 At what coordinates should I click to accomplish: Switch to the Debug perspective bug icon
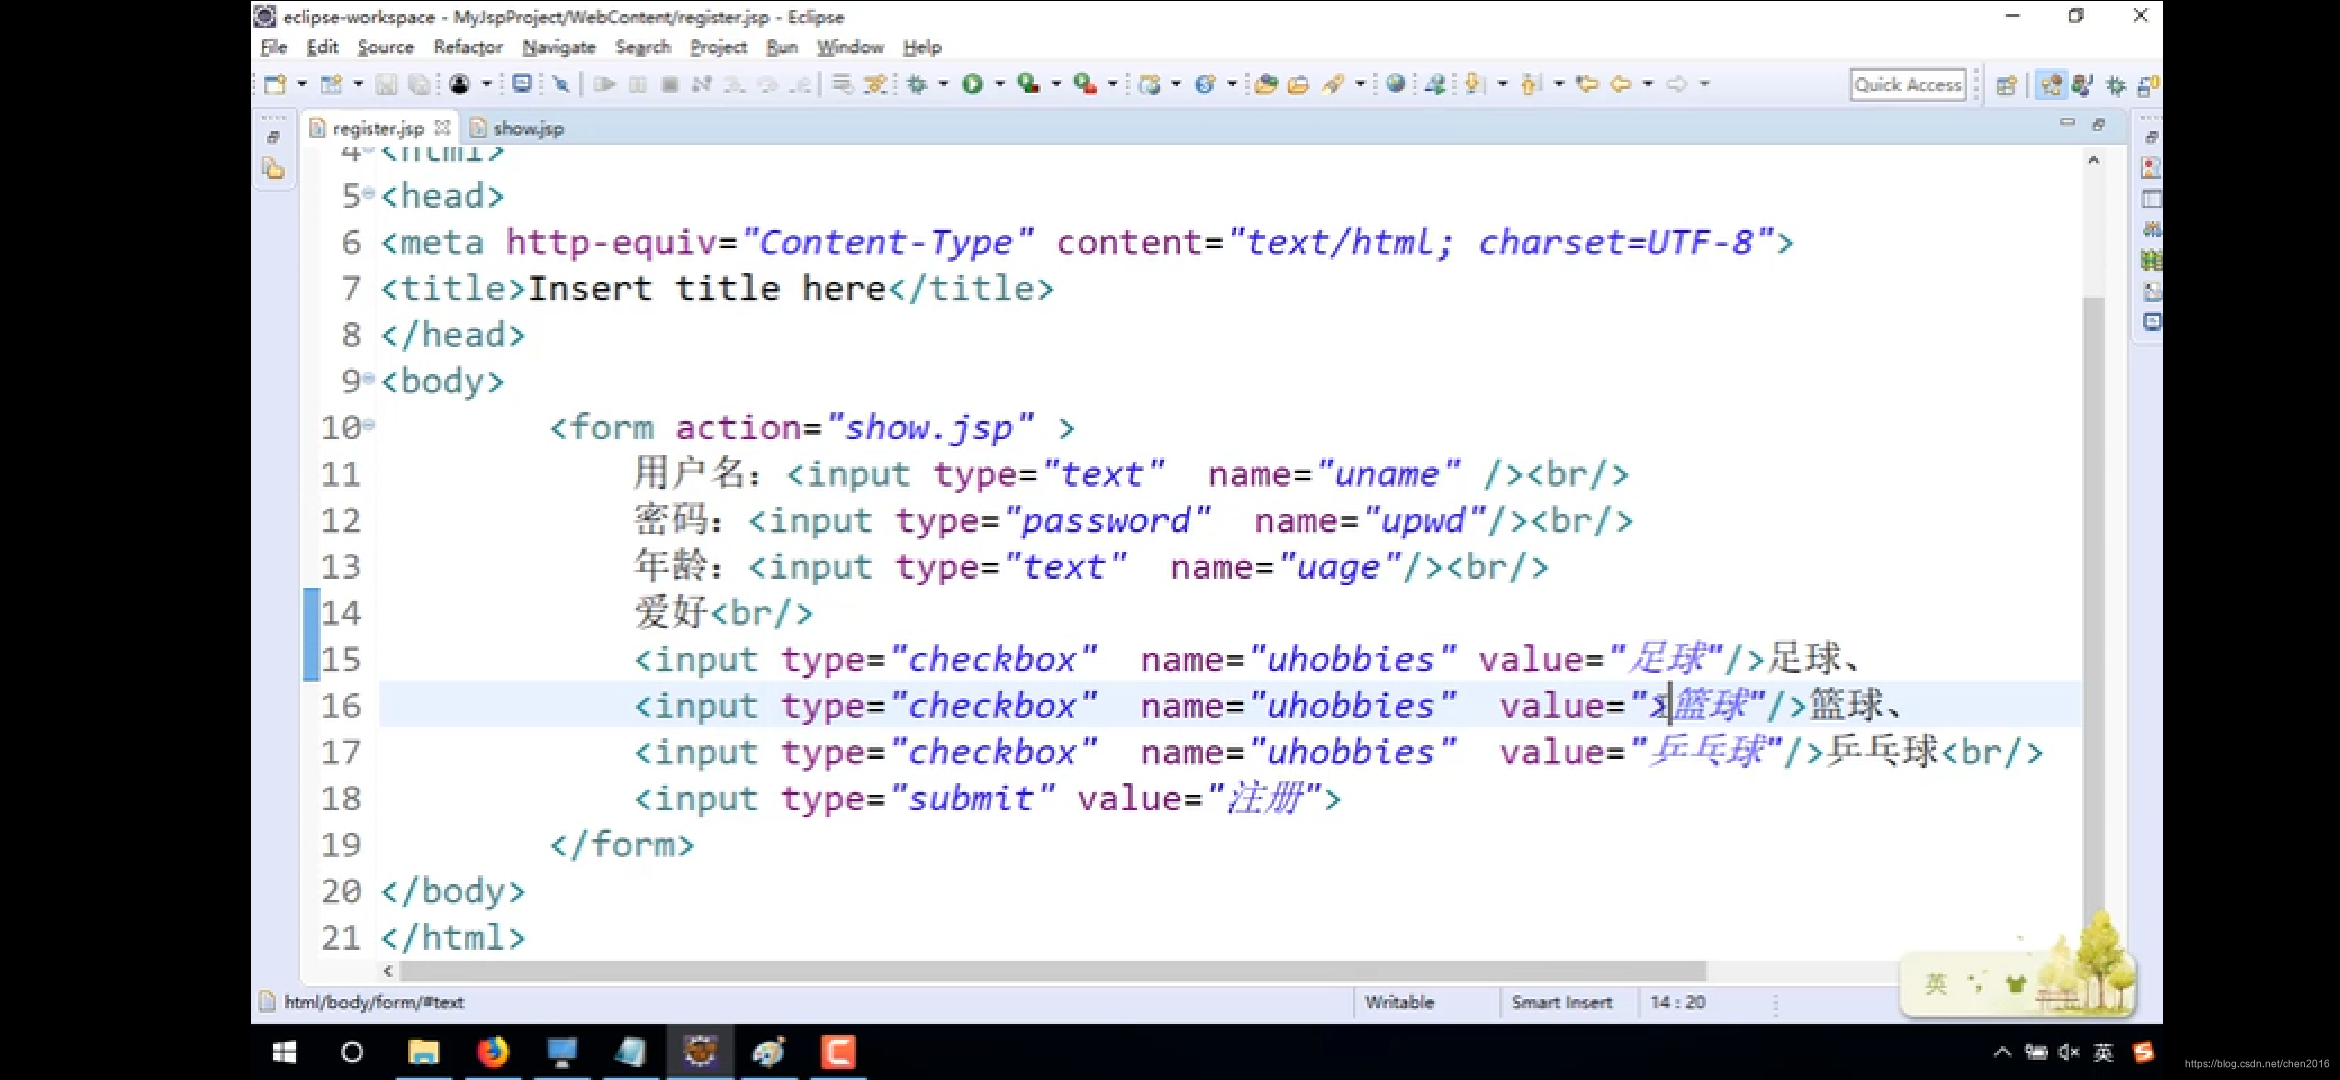point(2115,86)
